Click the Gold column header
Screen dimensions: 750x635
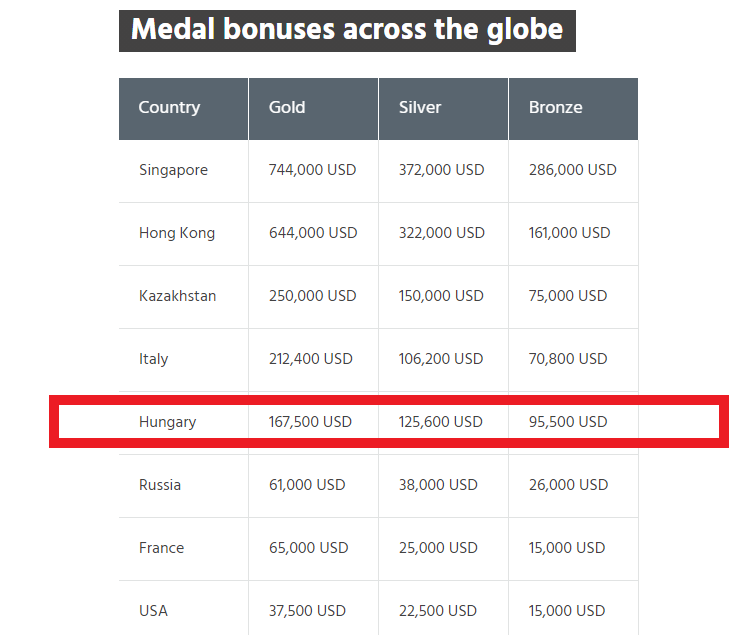[313, 109]
